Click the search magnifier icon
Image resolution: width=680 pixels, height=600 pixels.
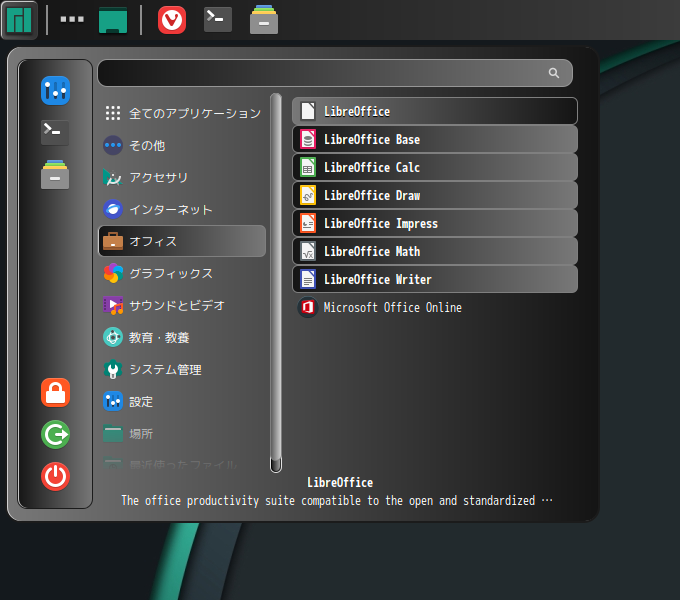[x=553, y=73]
